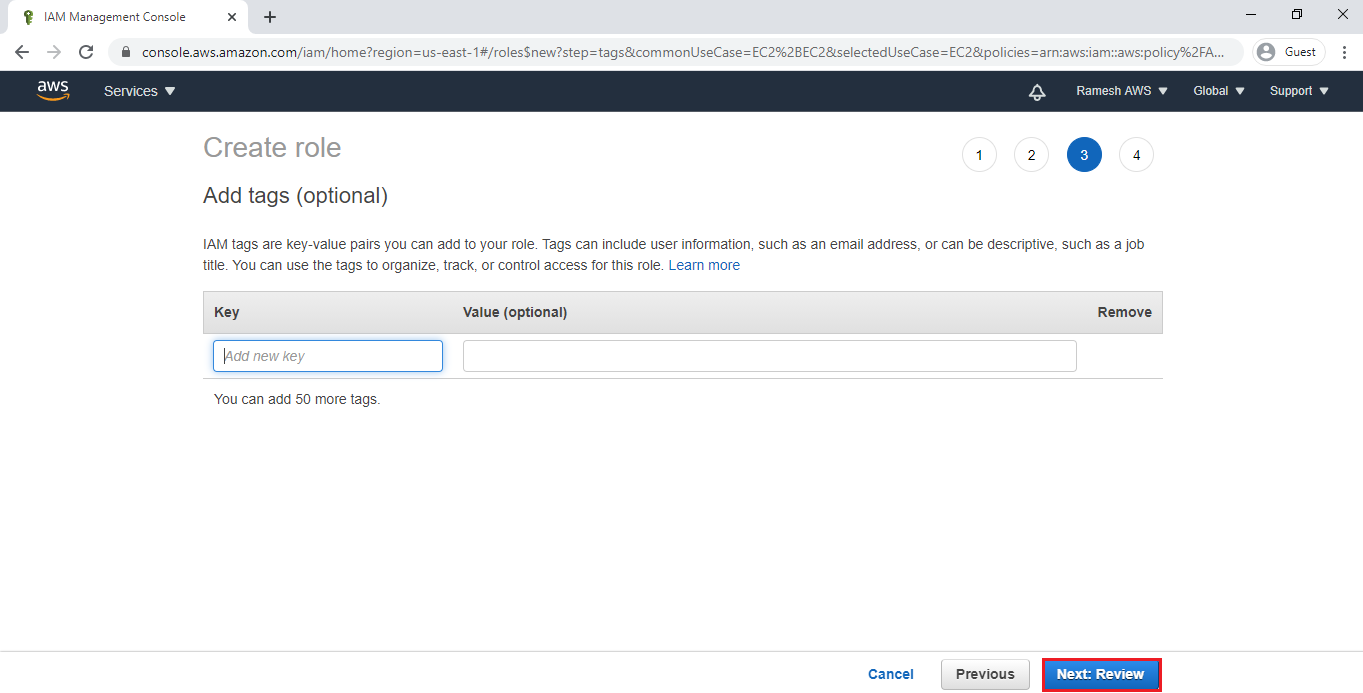Click the Key column header

click(x=227, y=312)
